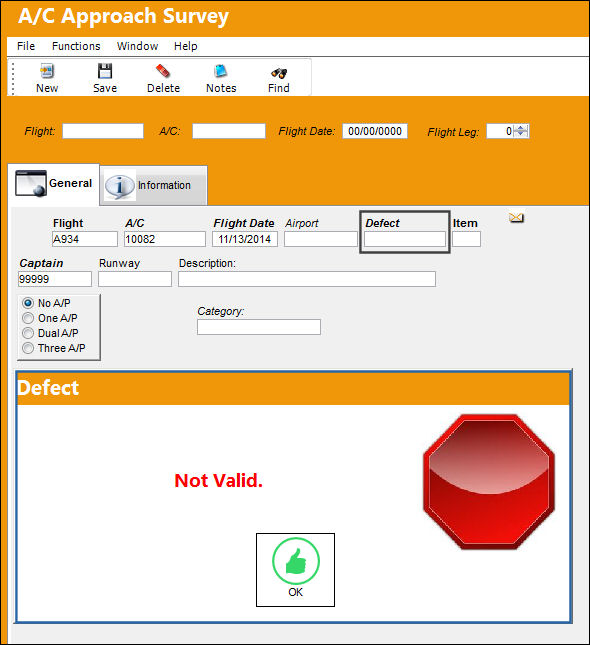Click the A/C search field in the header
590x645 pixels.
click(x=229, y=131)
